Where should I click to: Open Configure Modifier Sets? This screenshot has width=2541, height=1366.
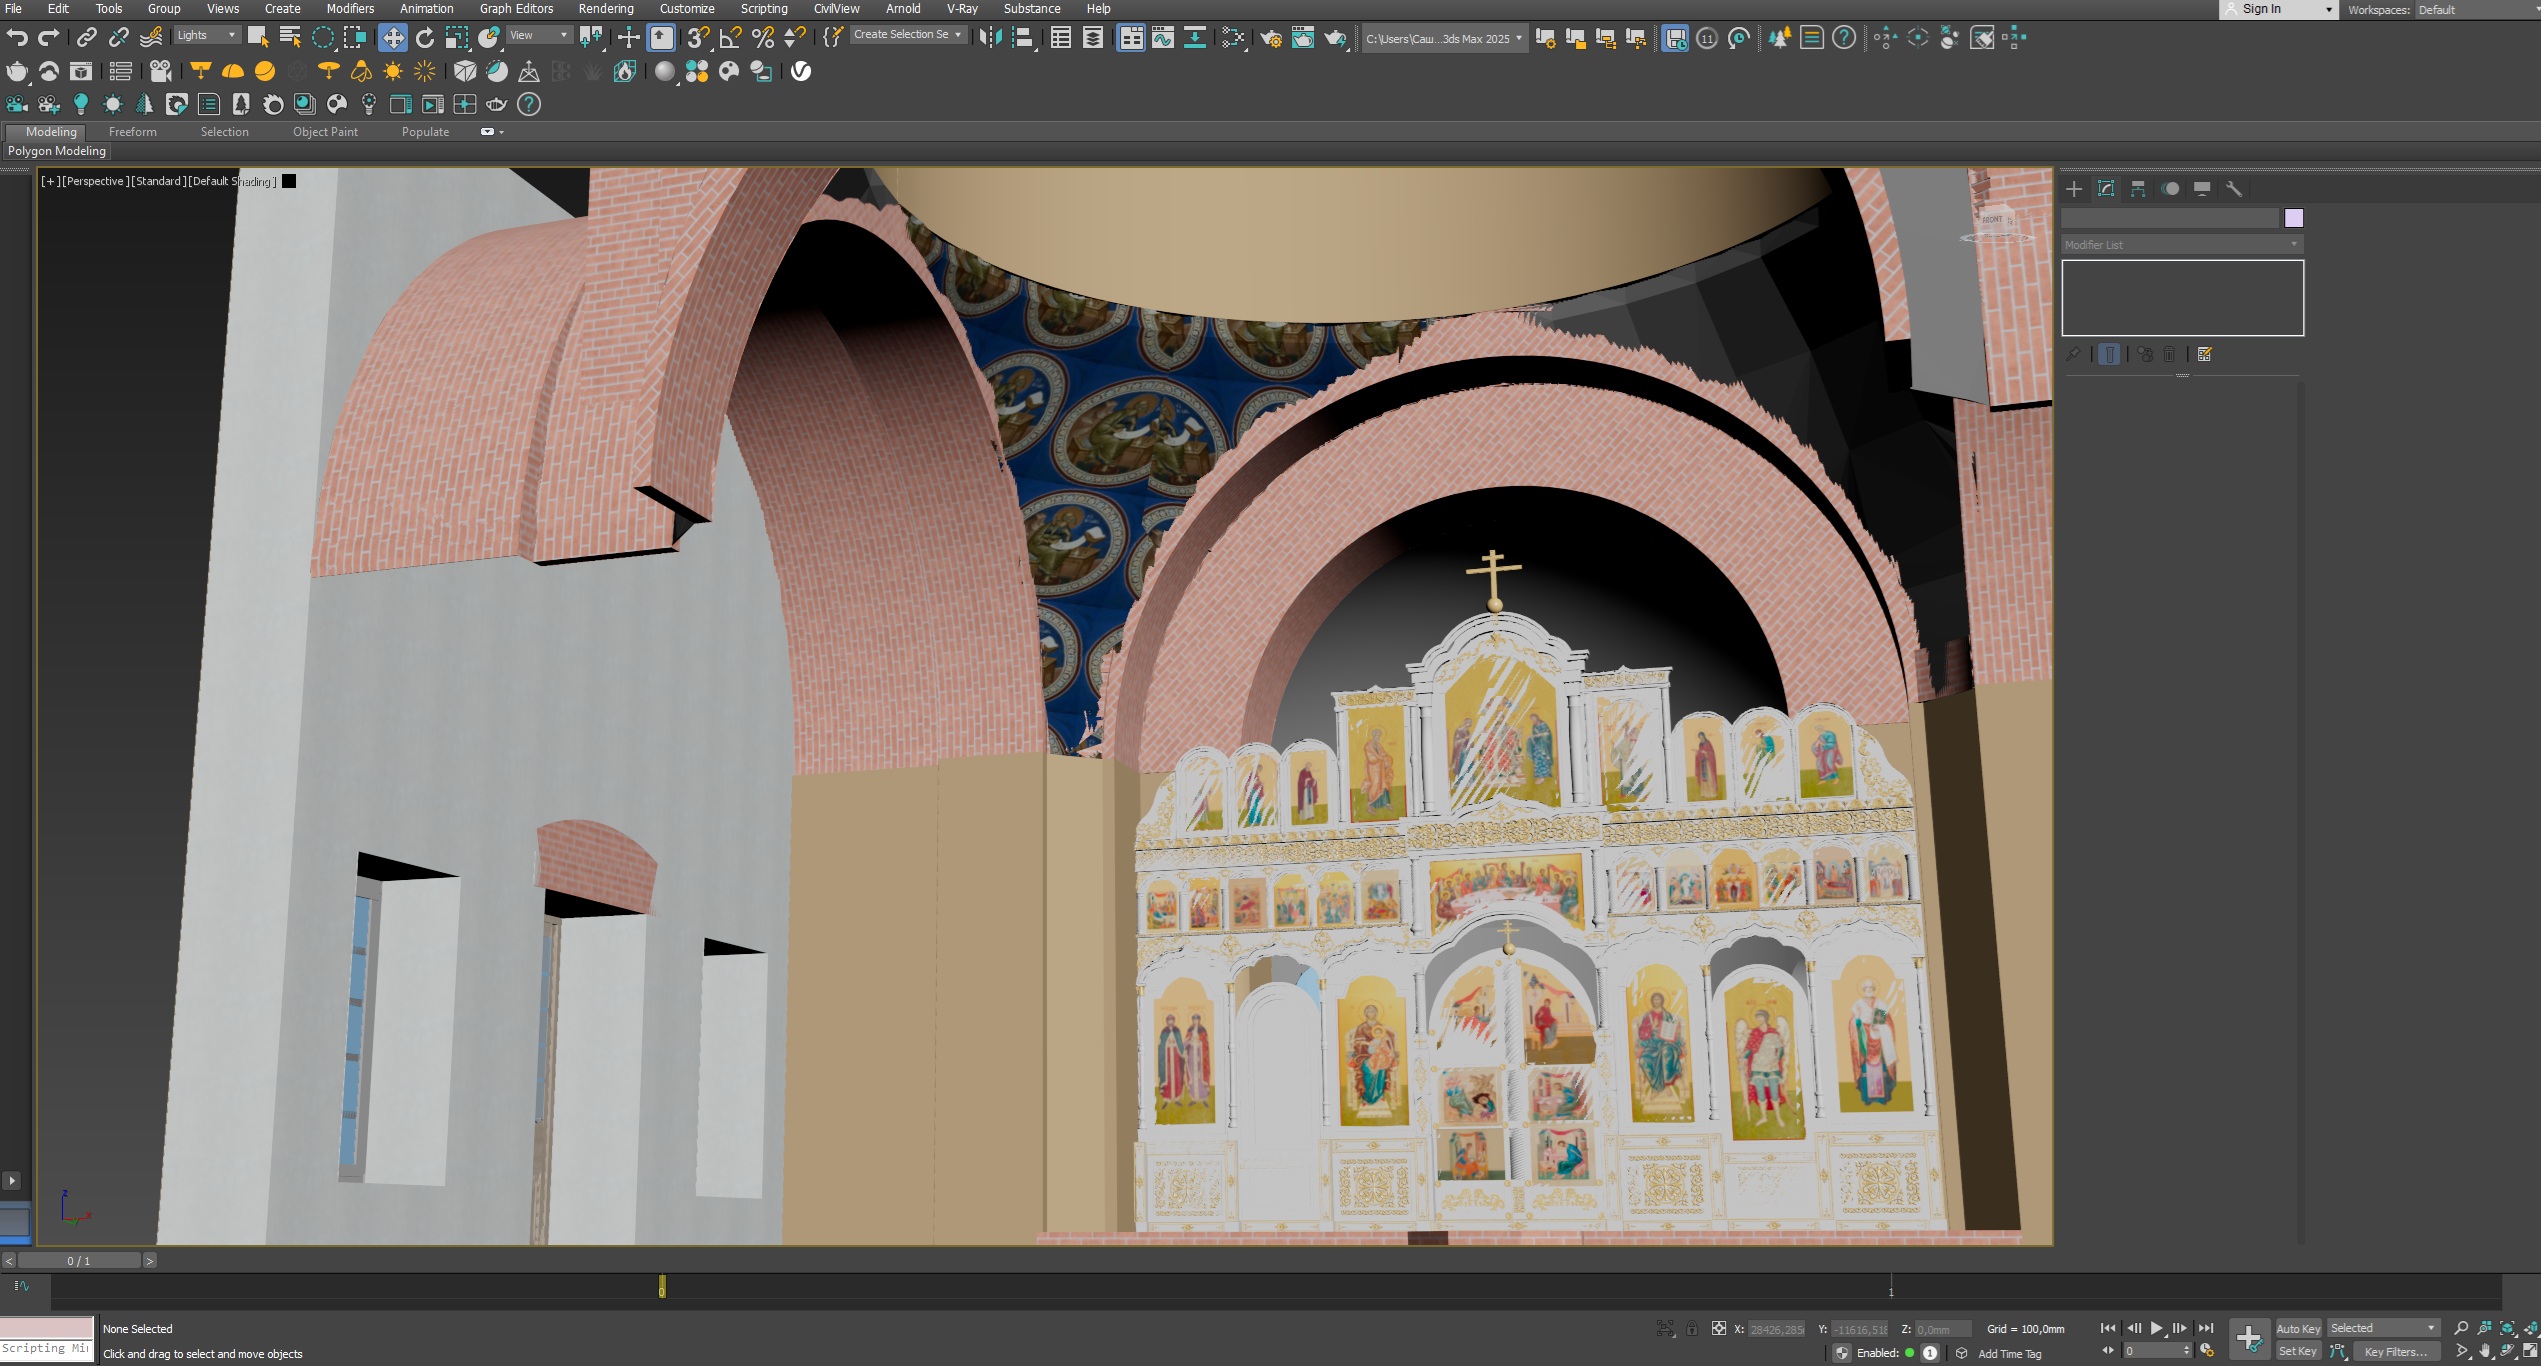[2204, 354]
